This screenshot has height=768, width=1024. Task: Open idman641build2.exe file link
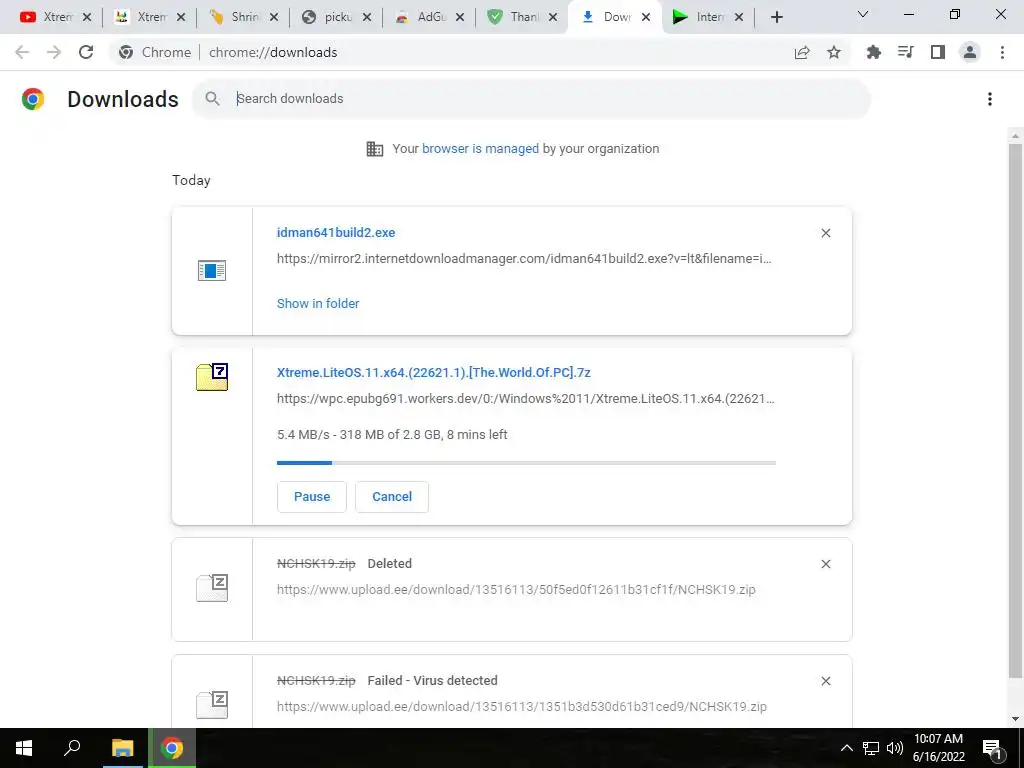[336, 232]
